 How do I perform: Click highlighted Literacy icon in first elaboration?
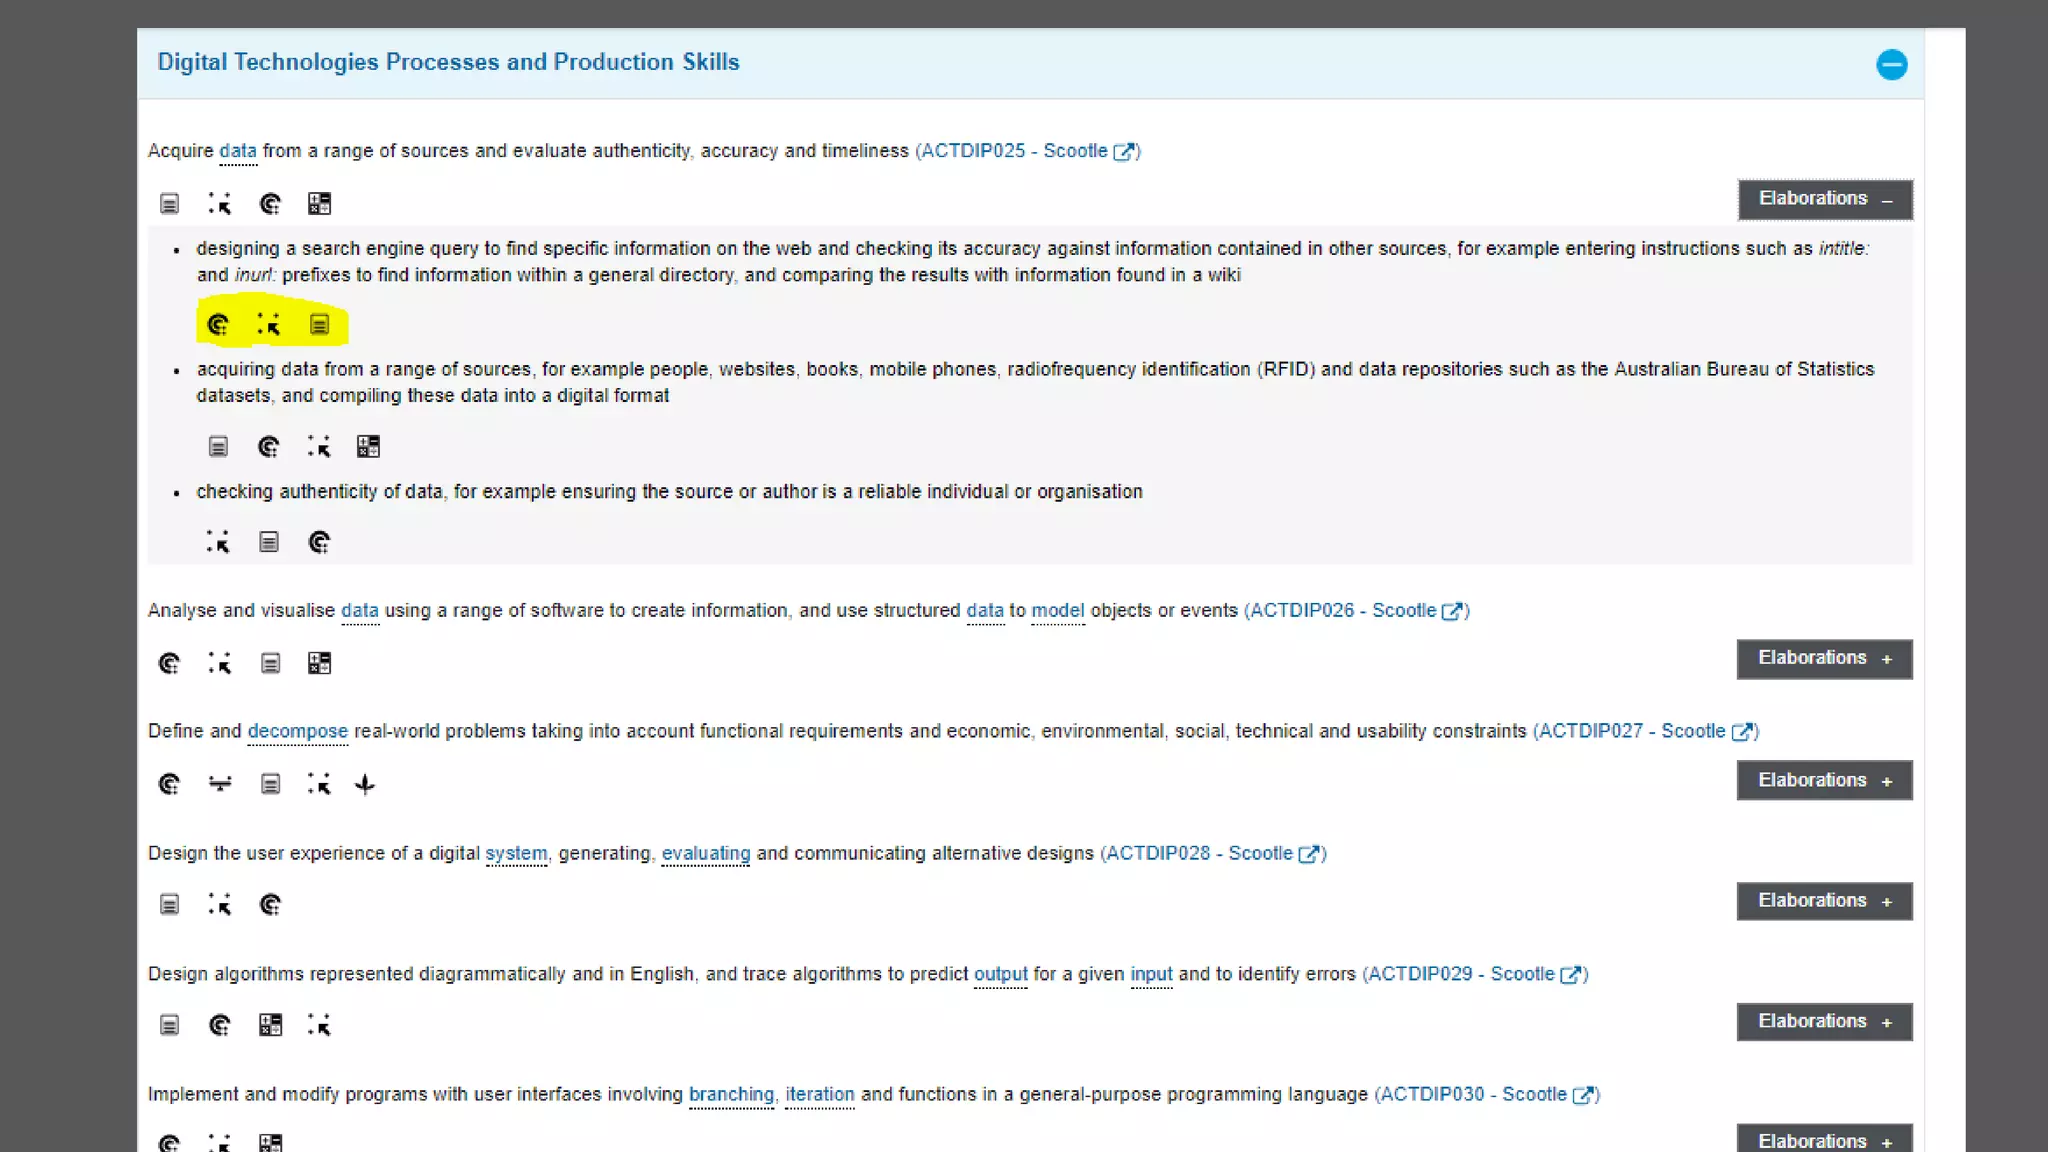(x=319, y=325)
